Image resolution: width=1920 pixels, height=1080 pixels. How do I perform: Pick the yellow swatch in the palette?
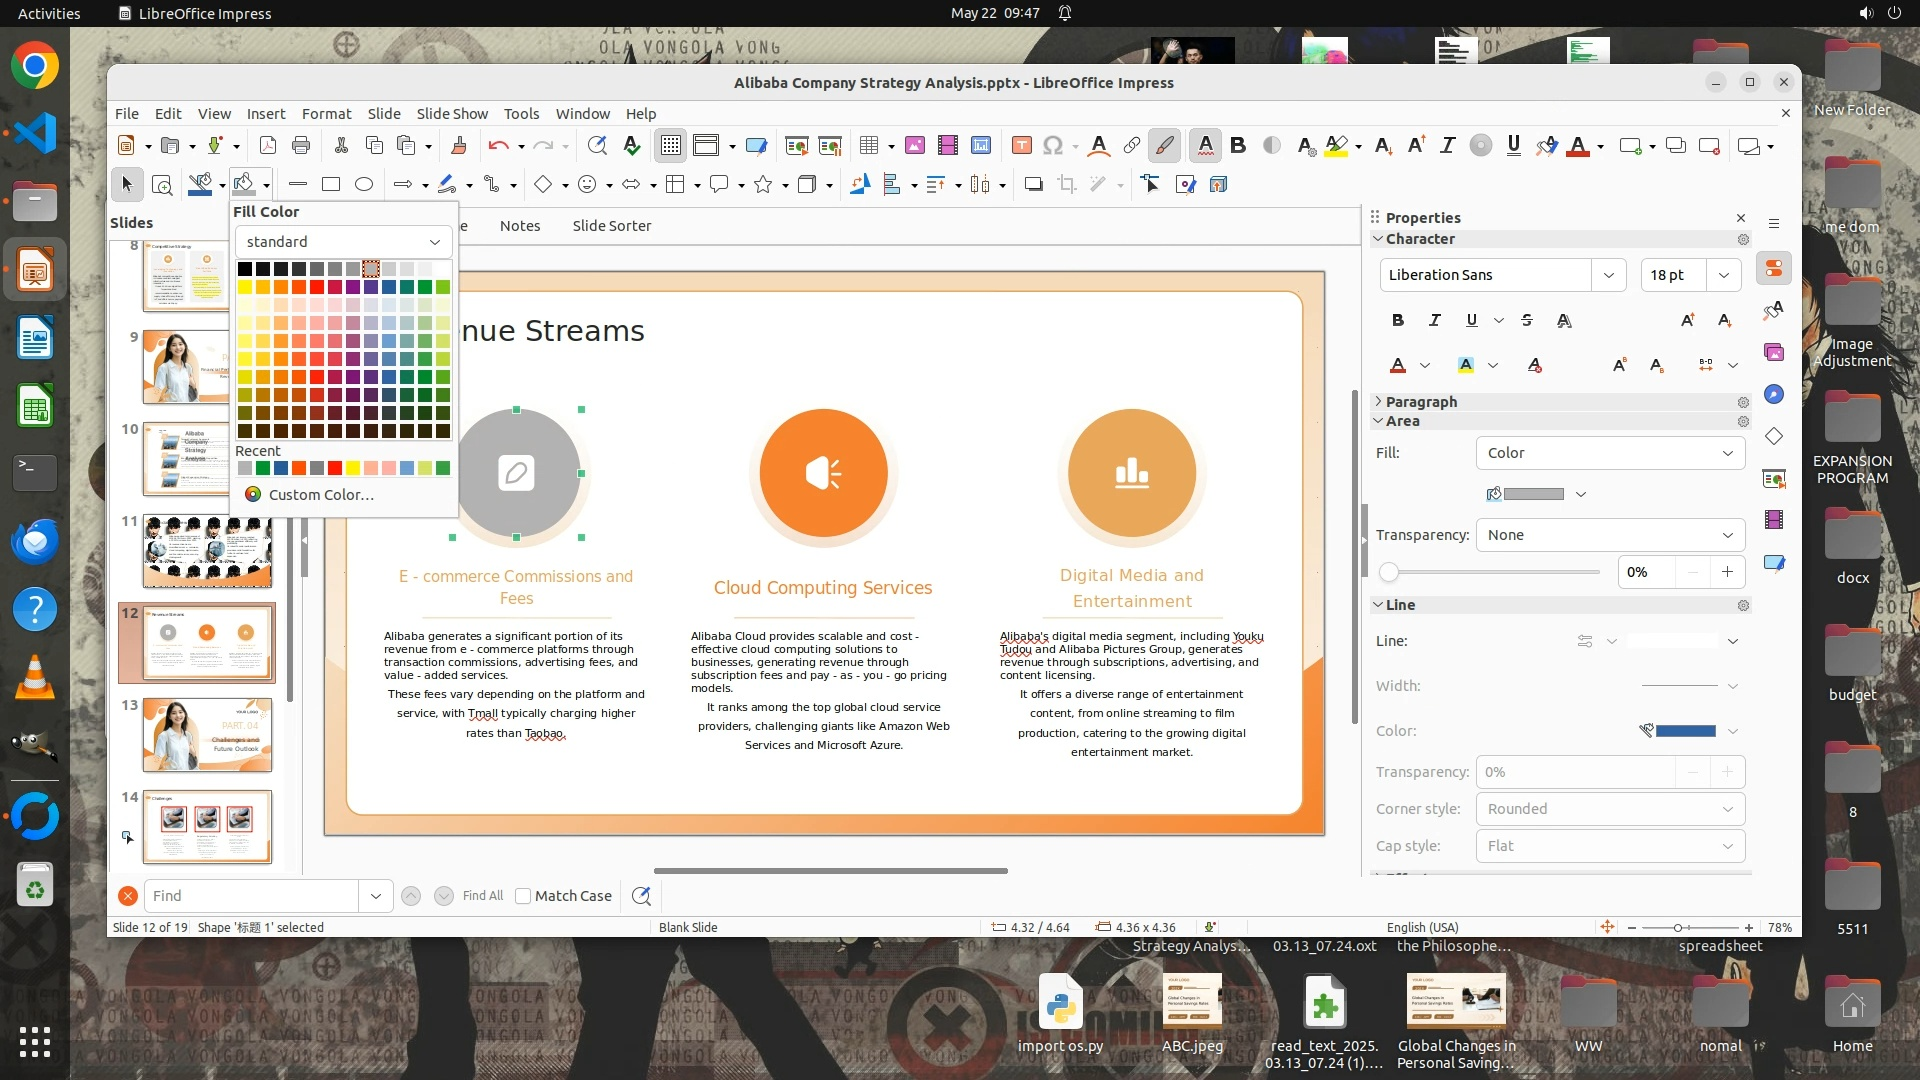(x=245, y=287)
